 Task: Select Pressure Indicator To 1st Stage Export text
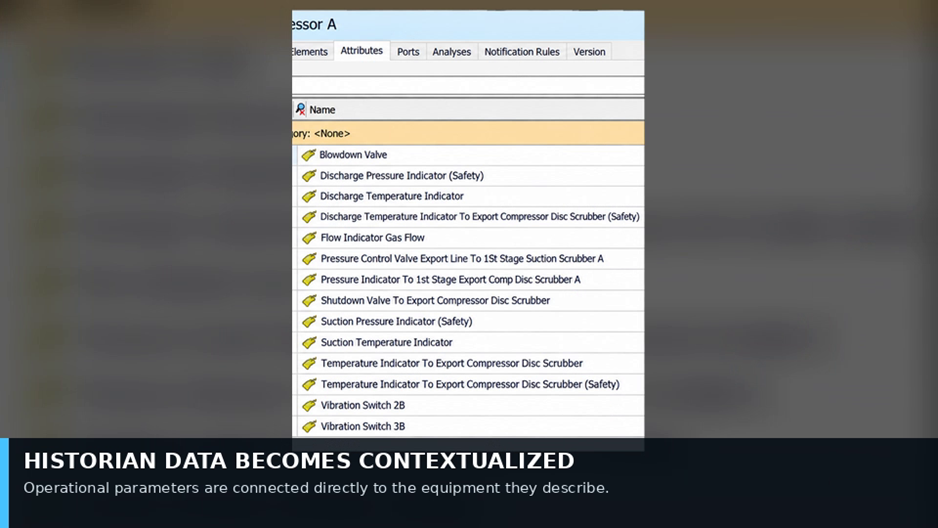point(450,280)
